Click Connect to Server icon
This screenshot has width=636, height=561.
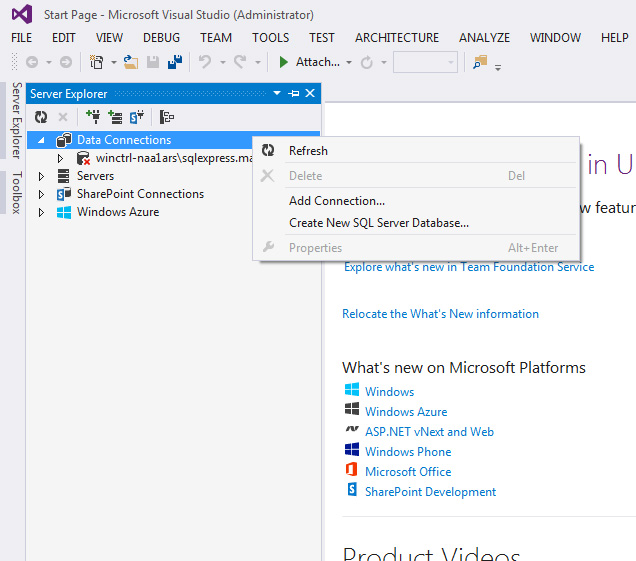tap(115, 117)
